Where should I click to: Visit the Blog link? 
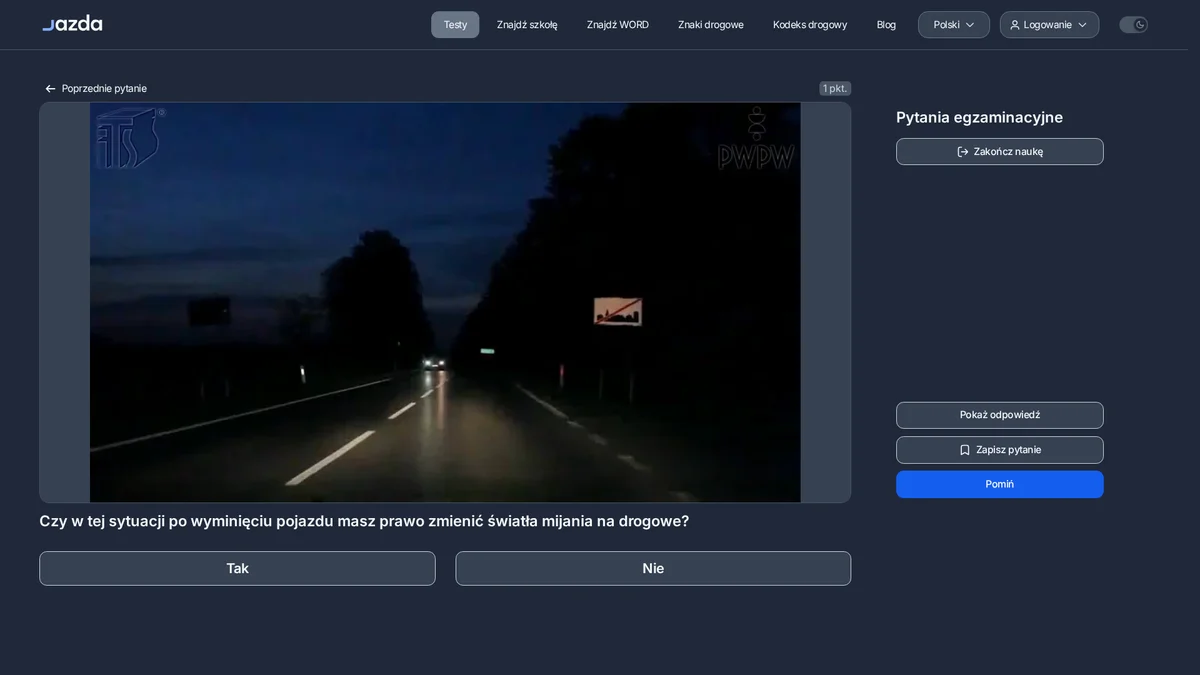886,25
